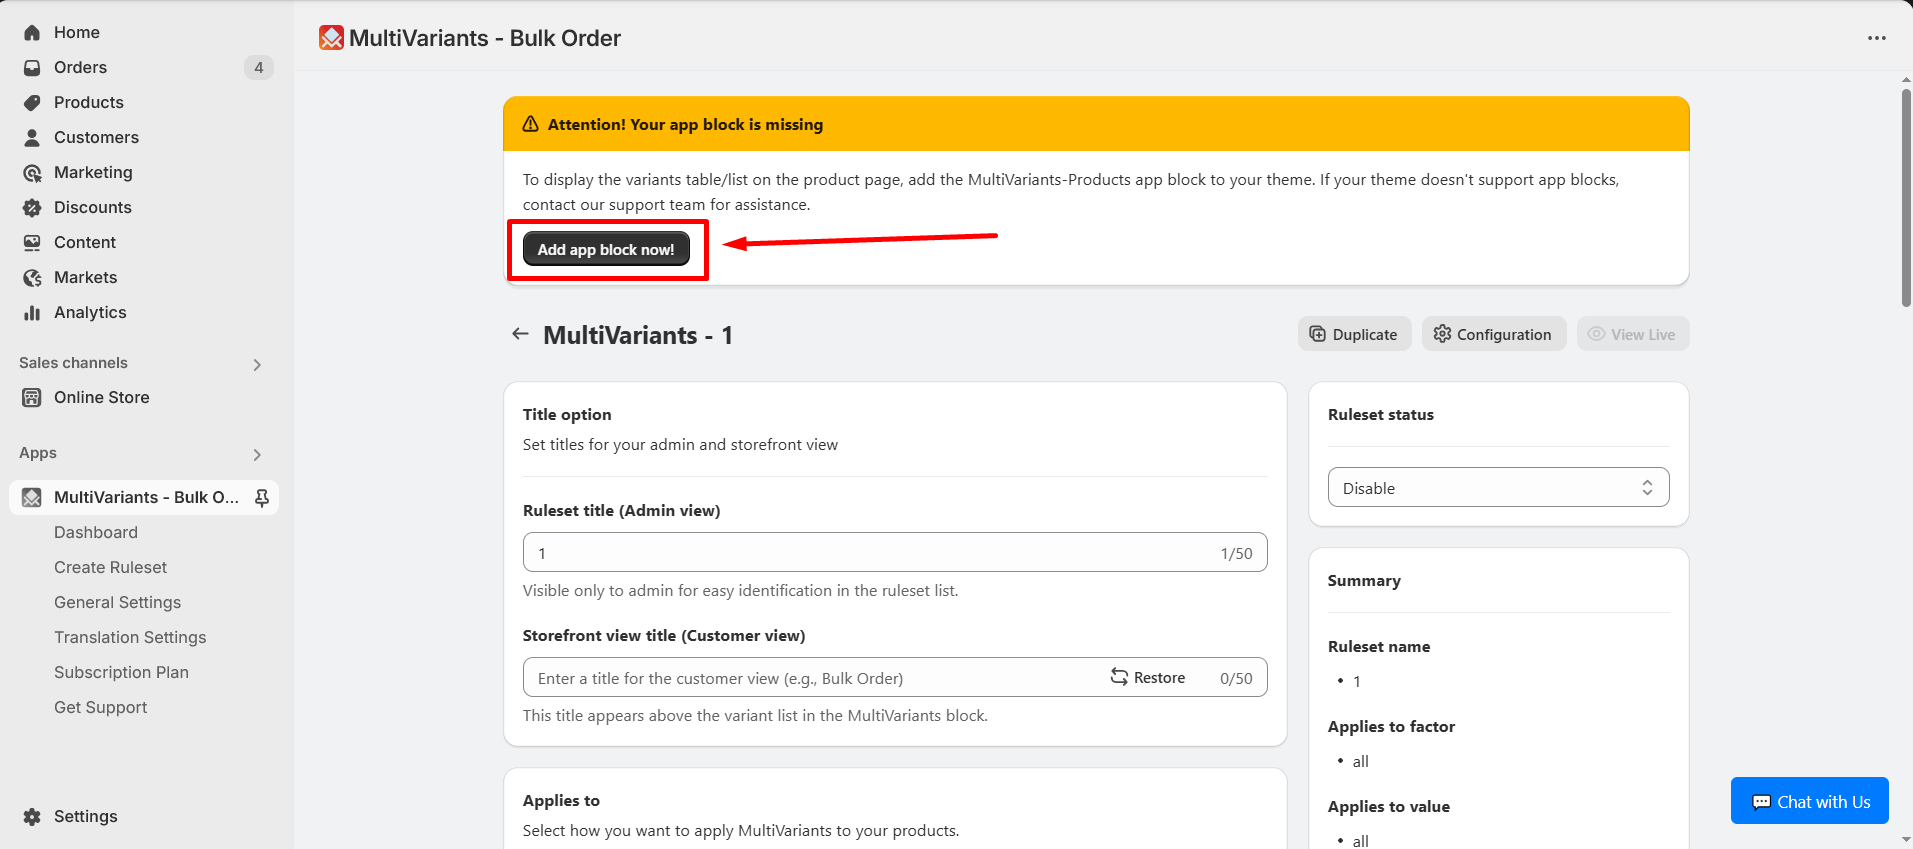Click the page vertical scrollbar
Image resolution: width=1913 pixels, height=849 pixels.
(x=1906, y=198)
